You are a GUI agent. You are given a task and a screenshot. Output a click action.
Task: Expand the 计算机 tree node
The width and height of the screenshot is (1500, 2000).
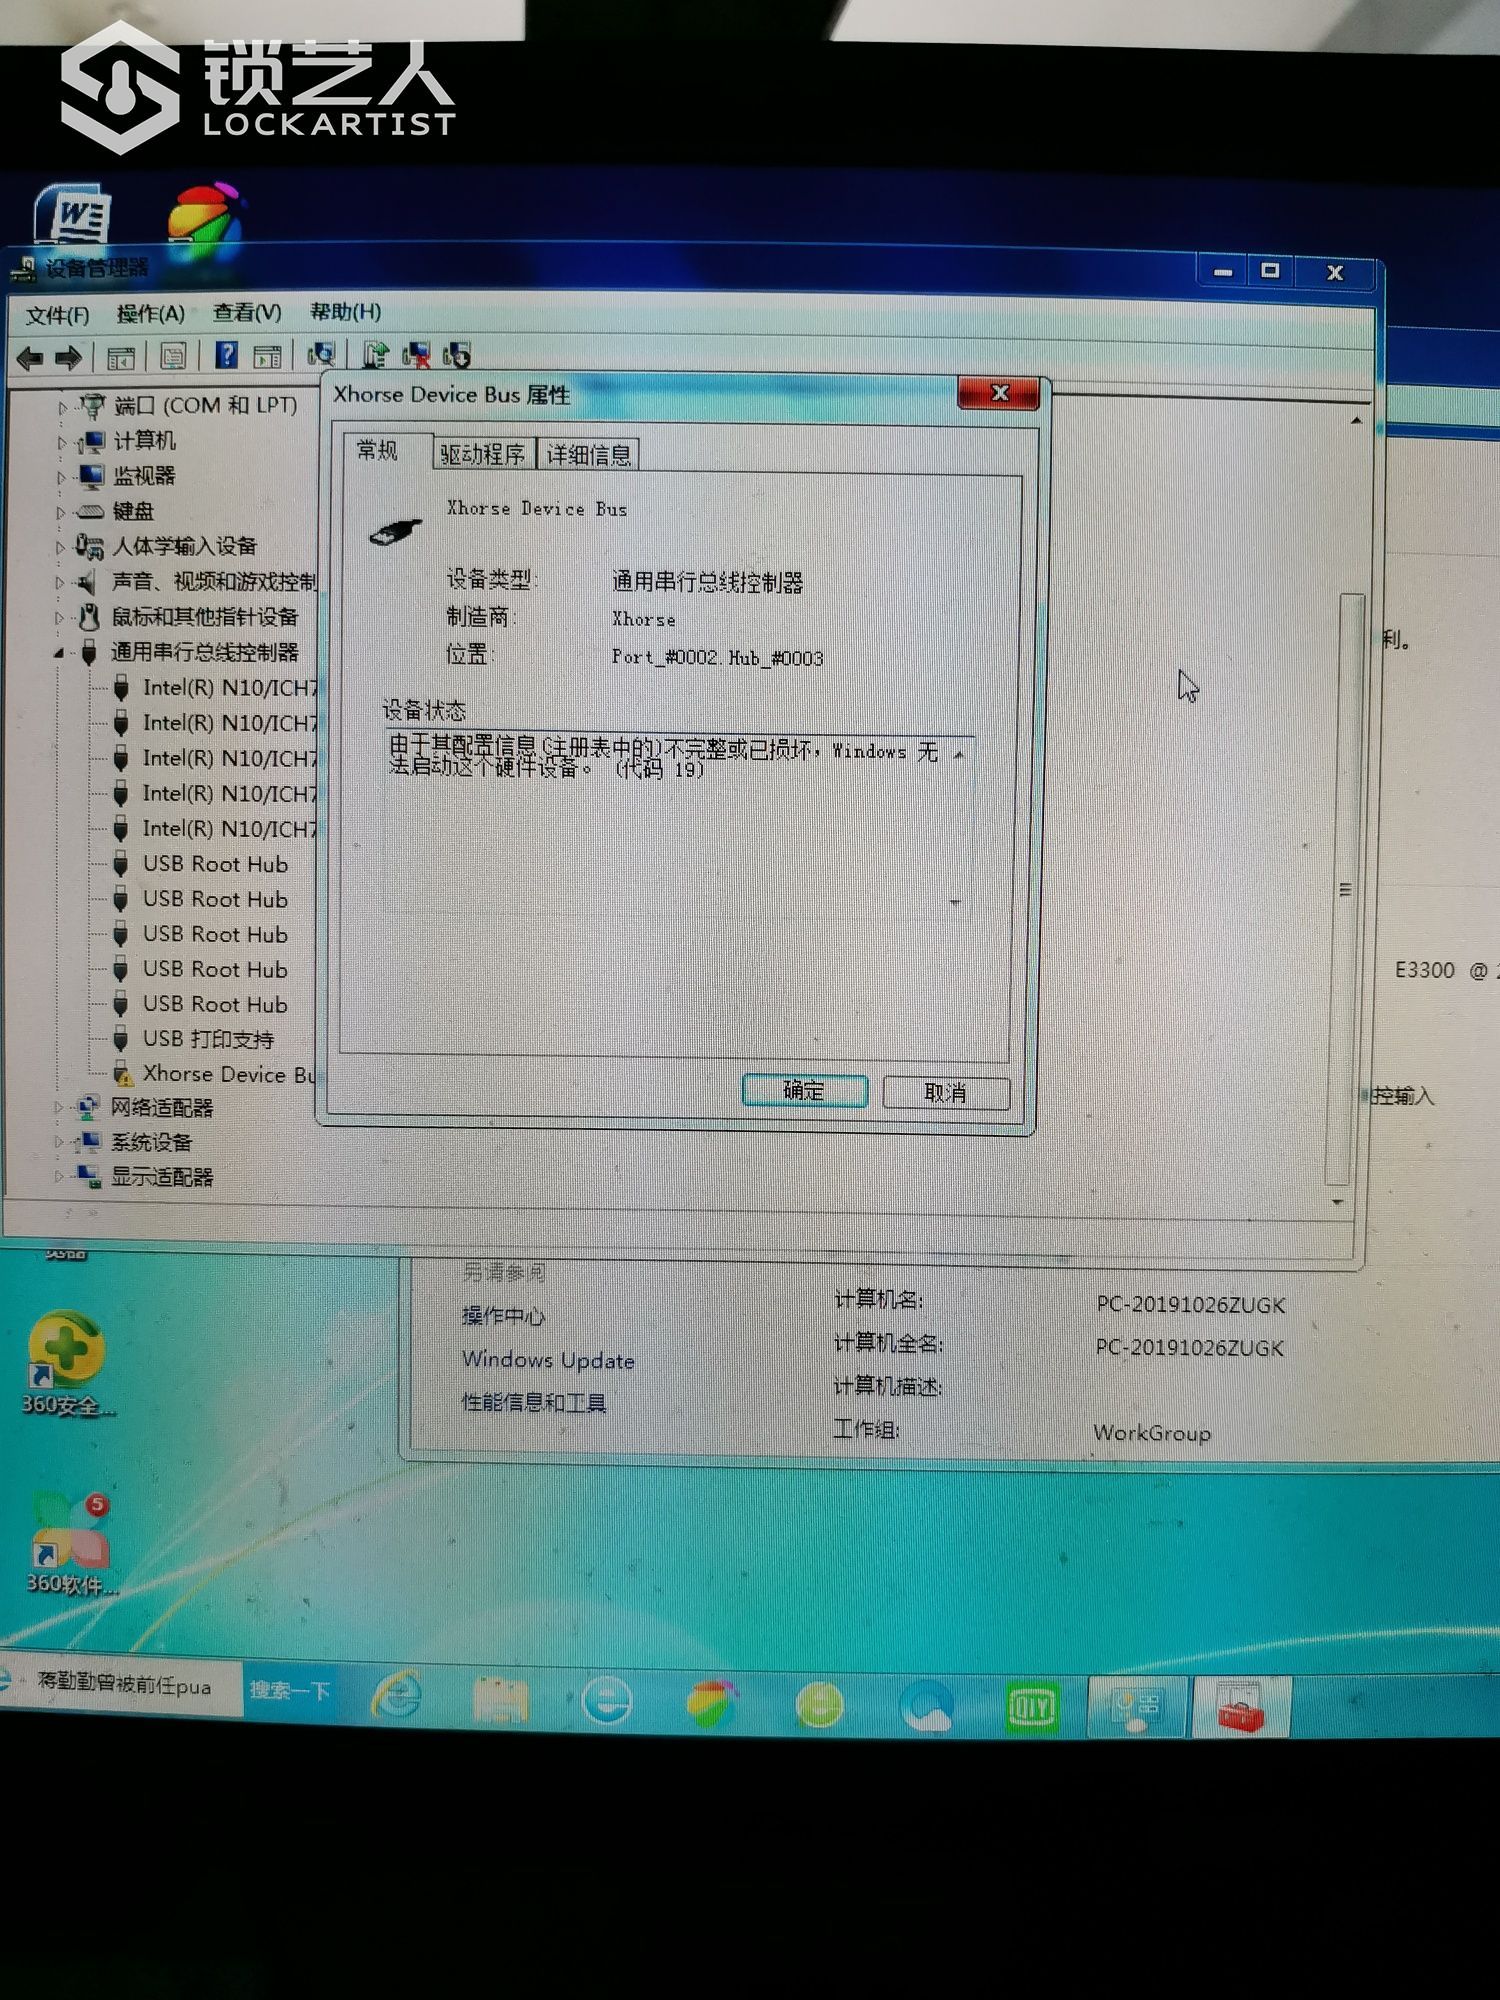click(62, 442)
